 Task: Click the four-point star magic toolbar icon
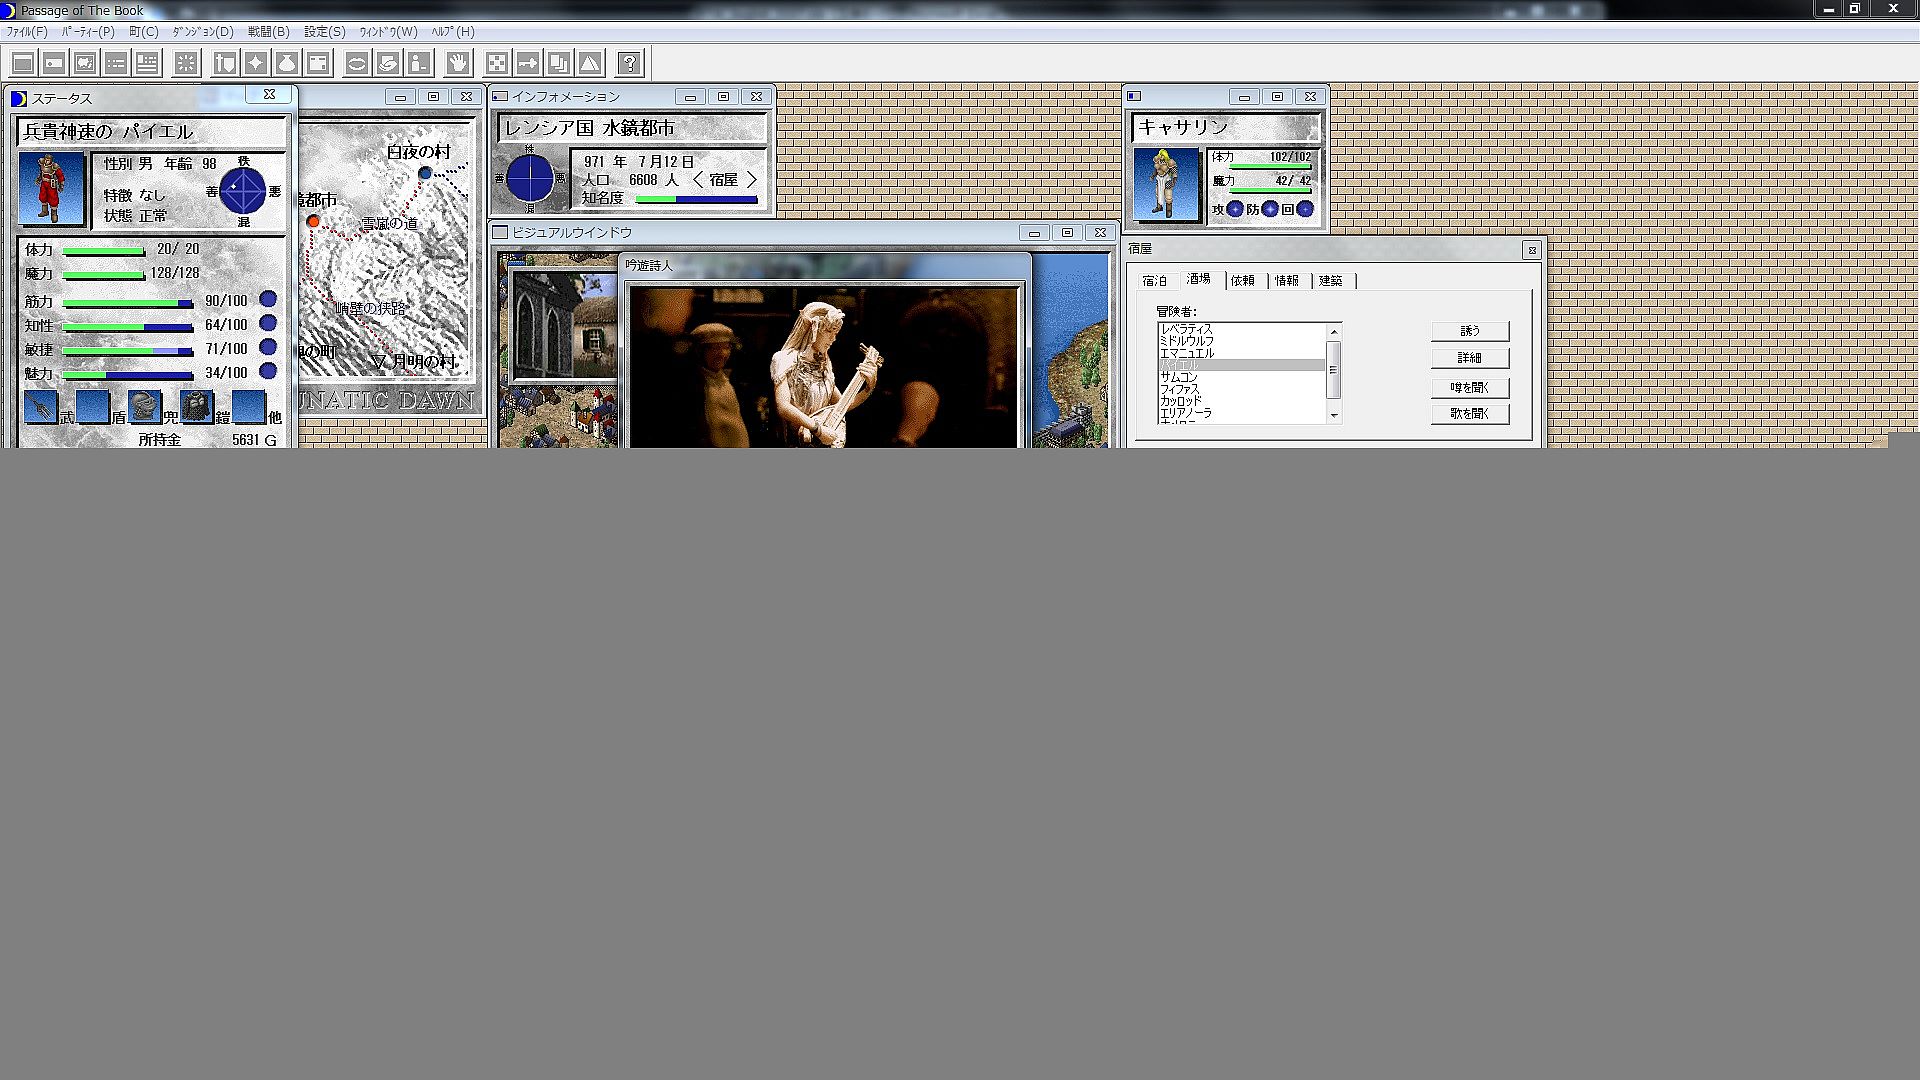pos(256,64)
